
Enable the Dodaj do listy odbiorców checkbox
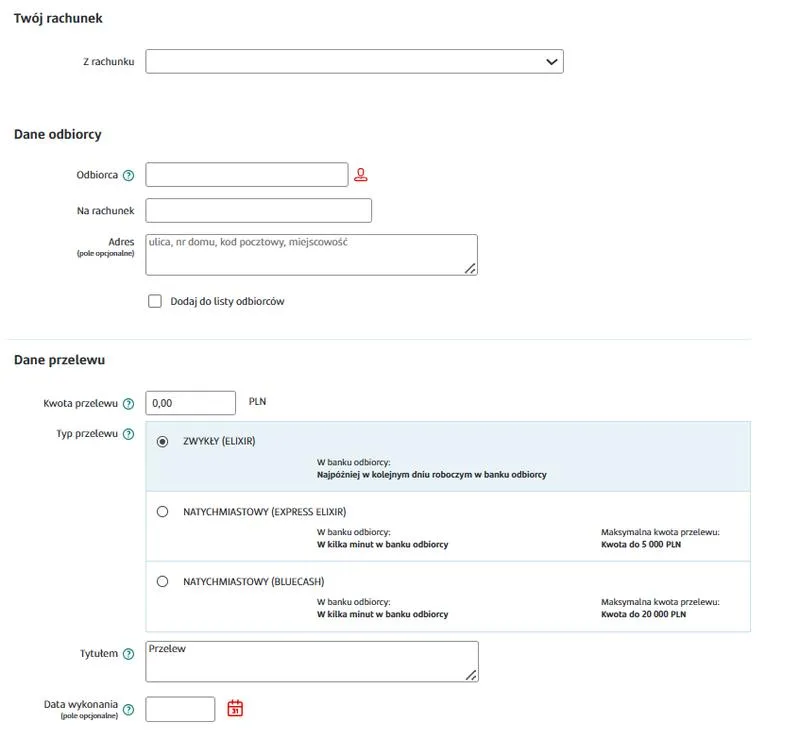point(155,300)
